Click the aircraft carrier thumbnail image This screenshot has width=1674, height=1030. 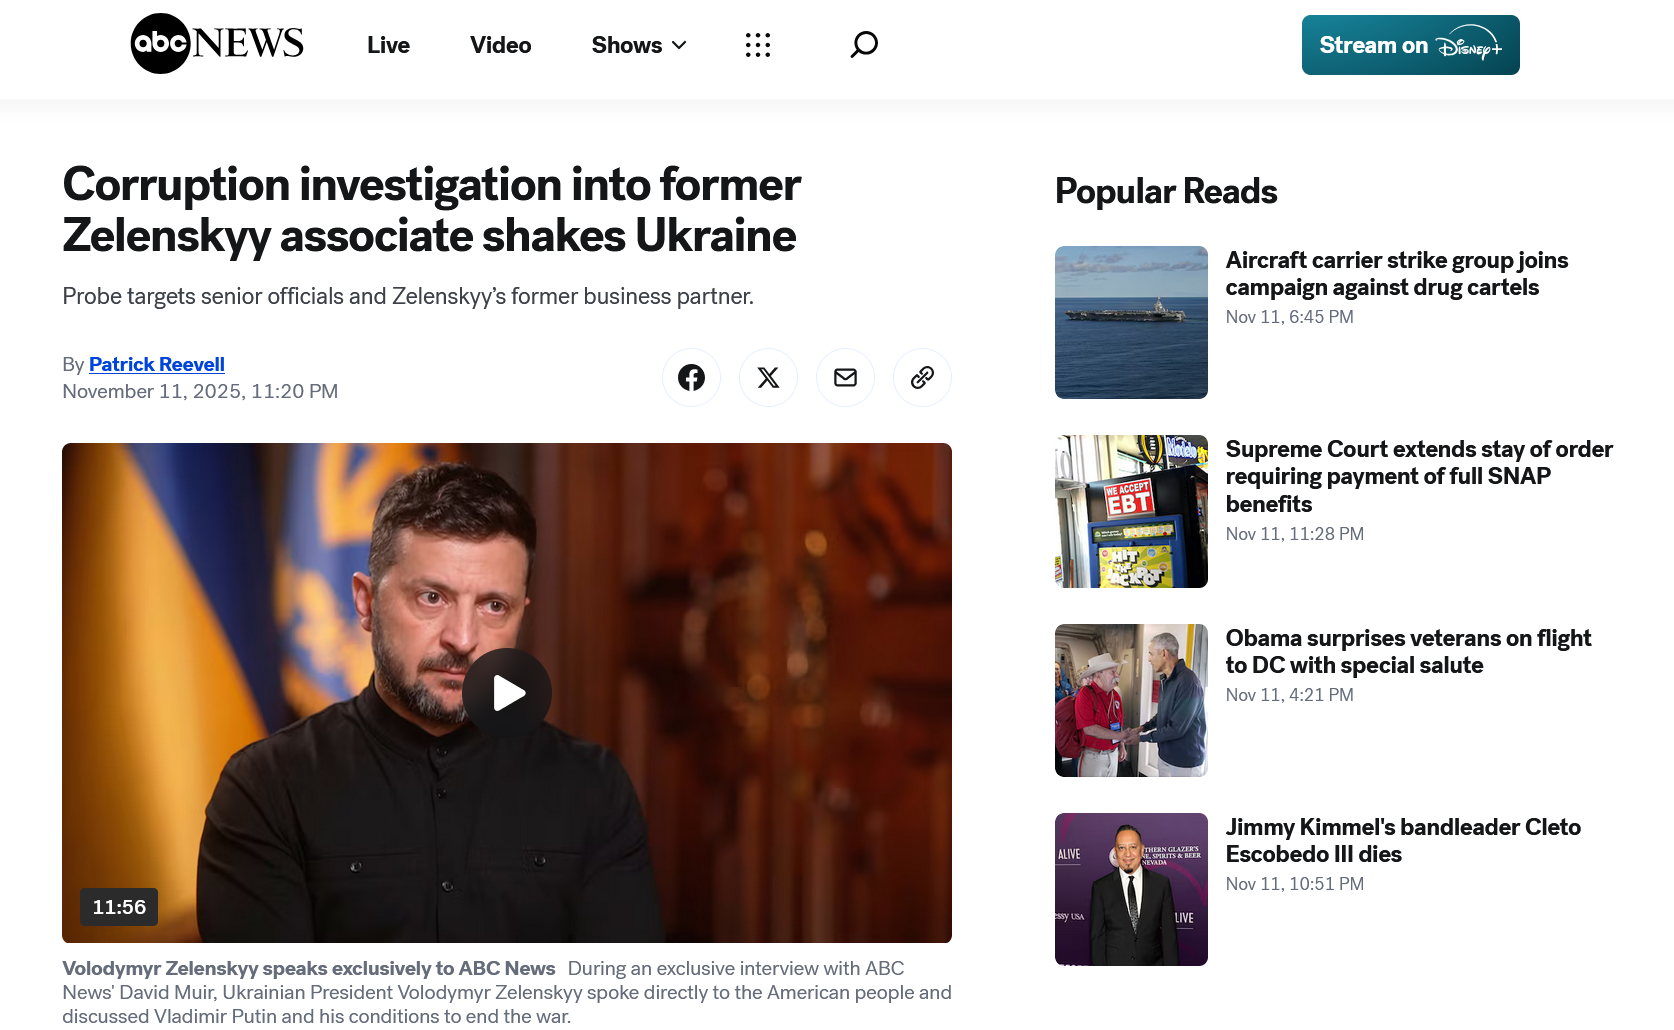(1131, 322)
